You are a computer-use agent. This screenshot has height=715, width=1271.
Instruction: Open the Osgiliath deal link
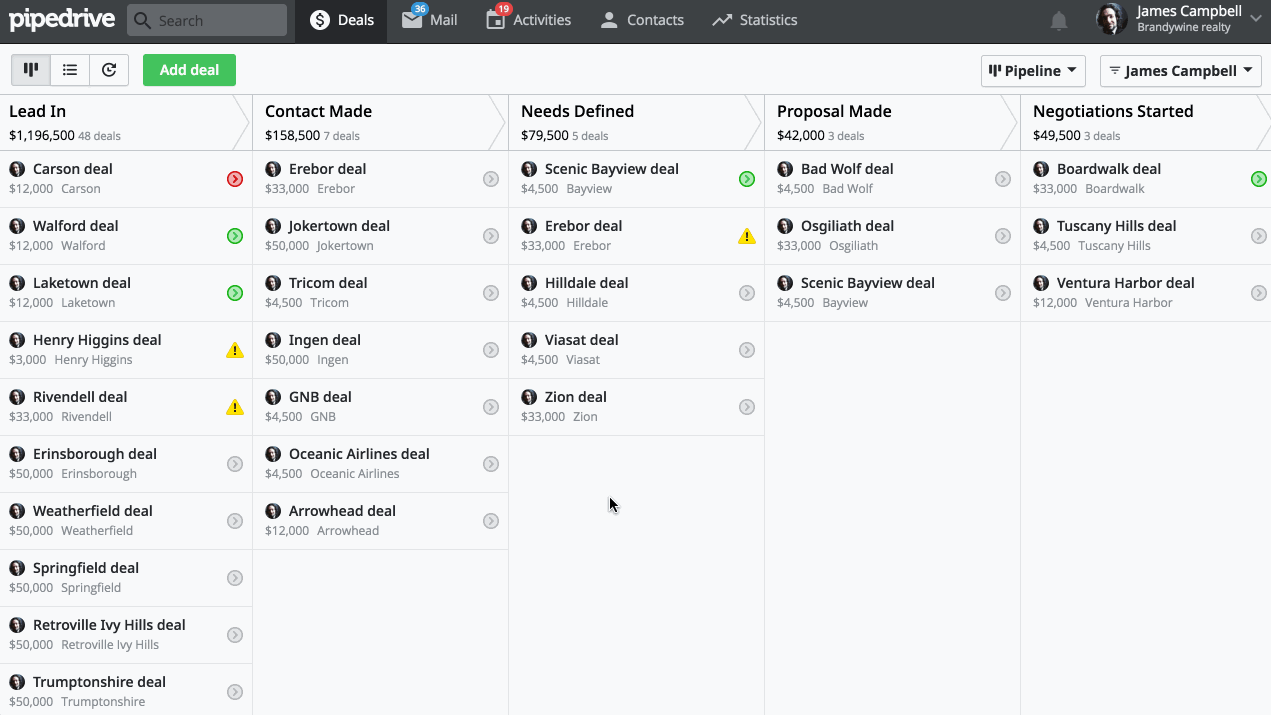(x=847, y=226)
